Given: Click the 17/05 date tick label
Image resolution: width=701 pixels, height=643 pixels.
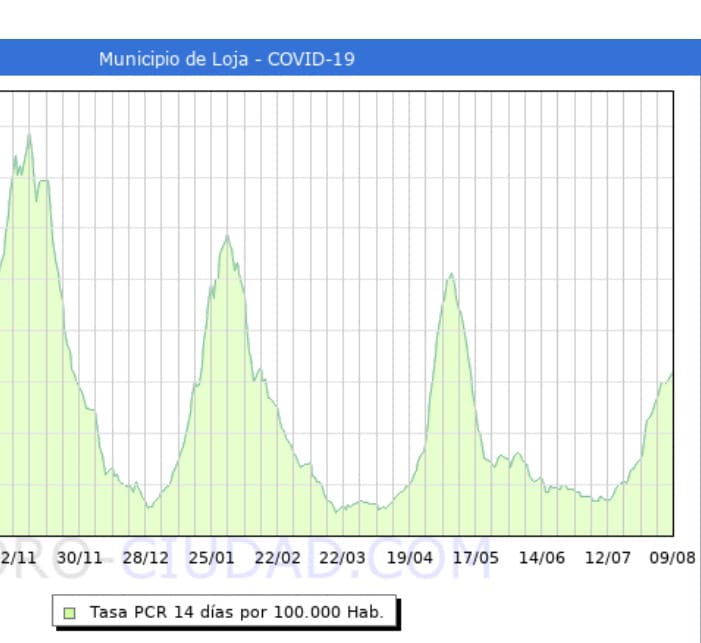Looking at the screenshot, I should click(x=475, y=557).
